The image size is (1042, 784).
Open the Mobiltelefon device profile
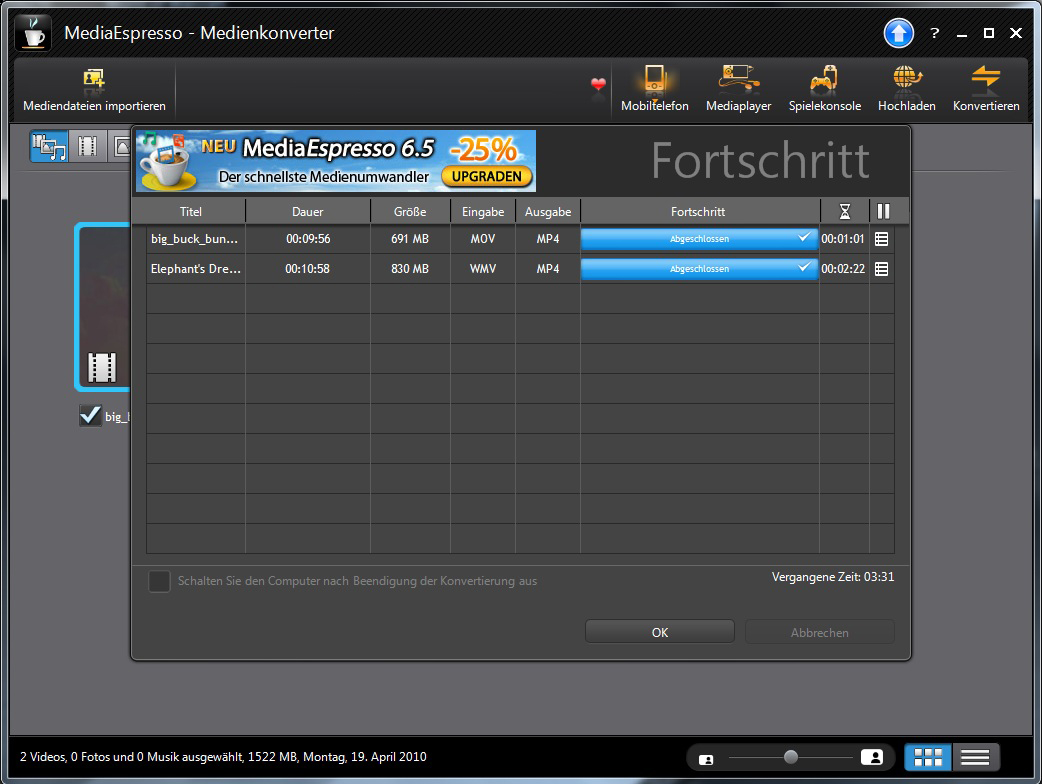pos(655,88)
